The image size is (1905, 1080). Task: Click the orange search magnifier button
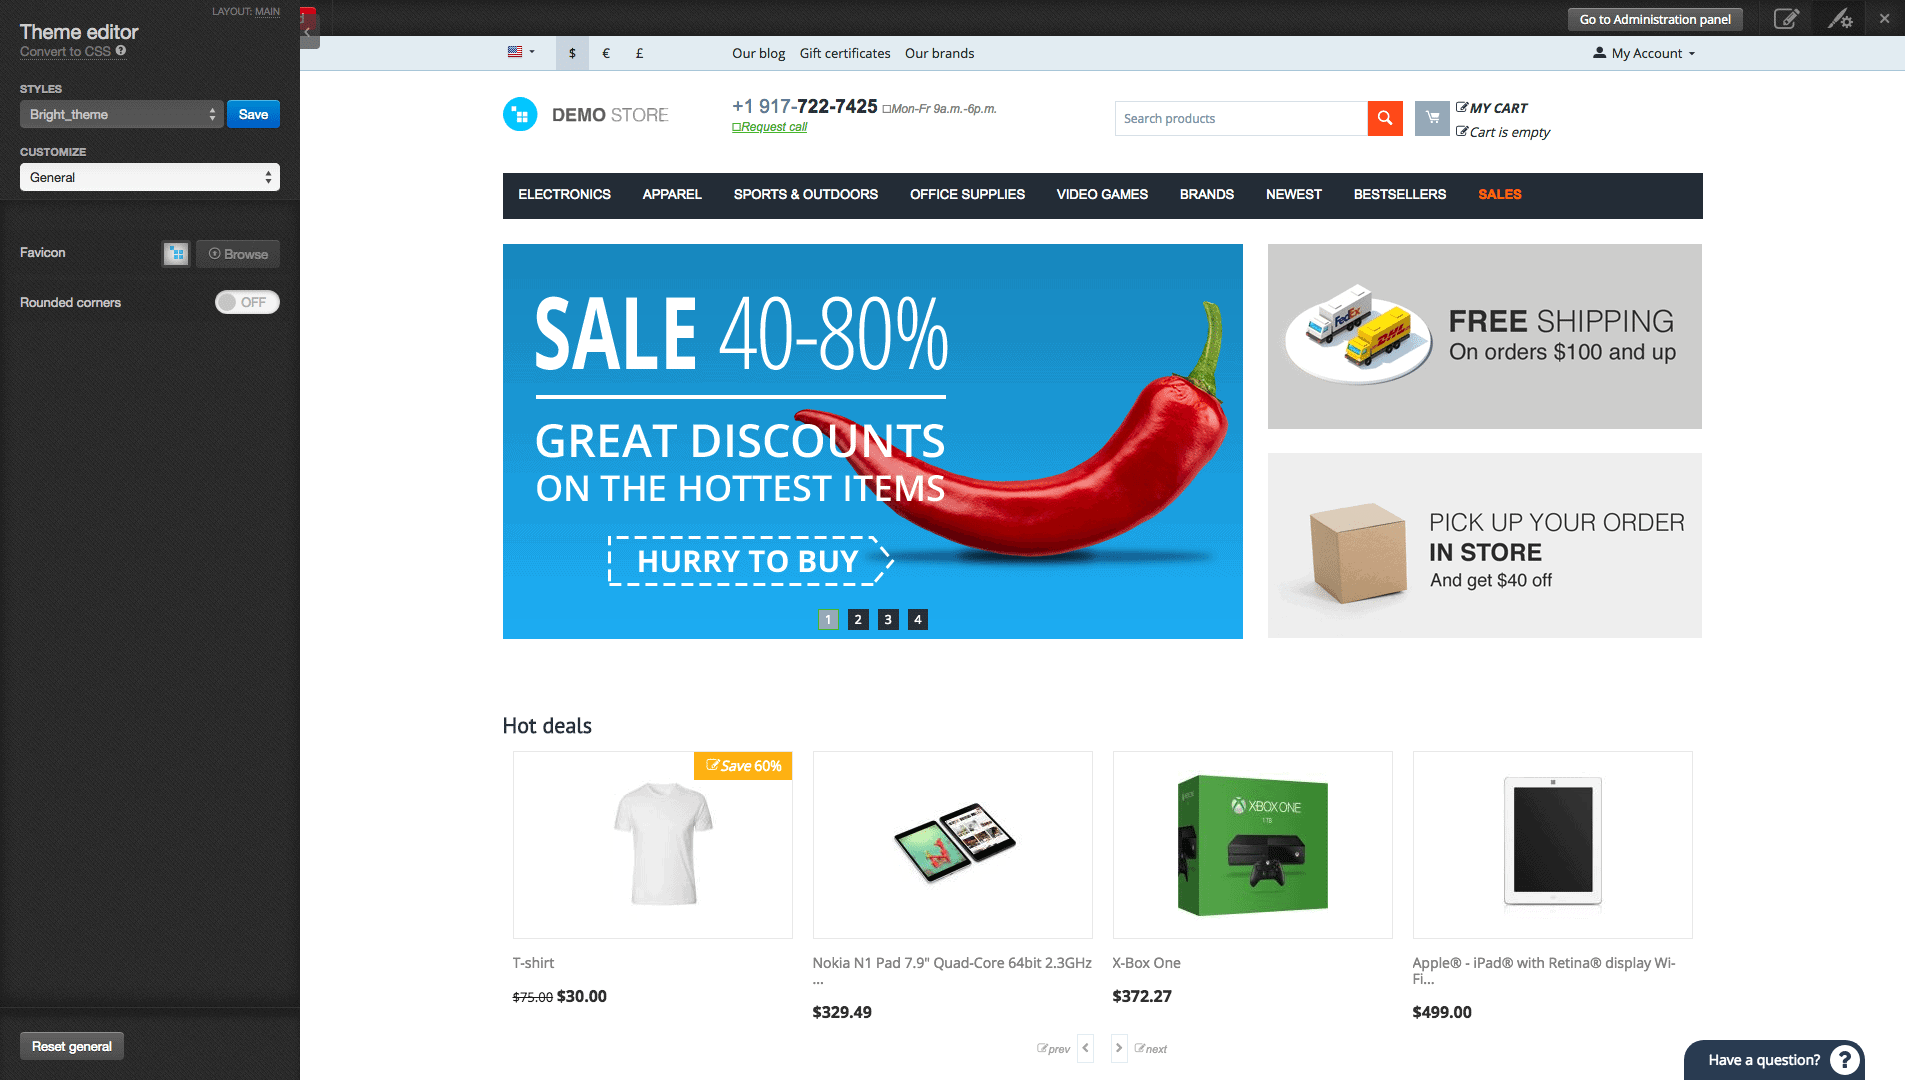coord(1385,118)
